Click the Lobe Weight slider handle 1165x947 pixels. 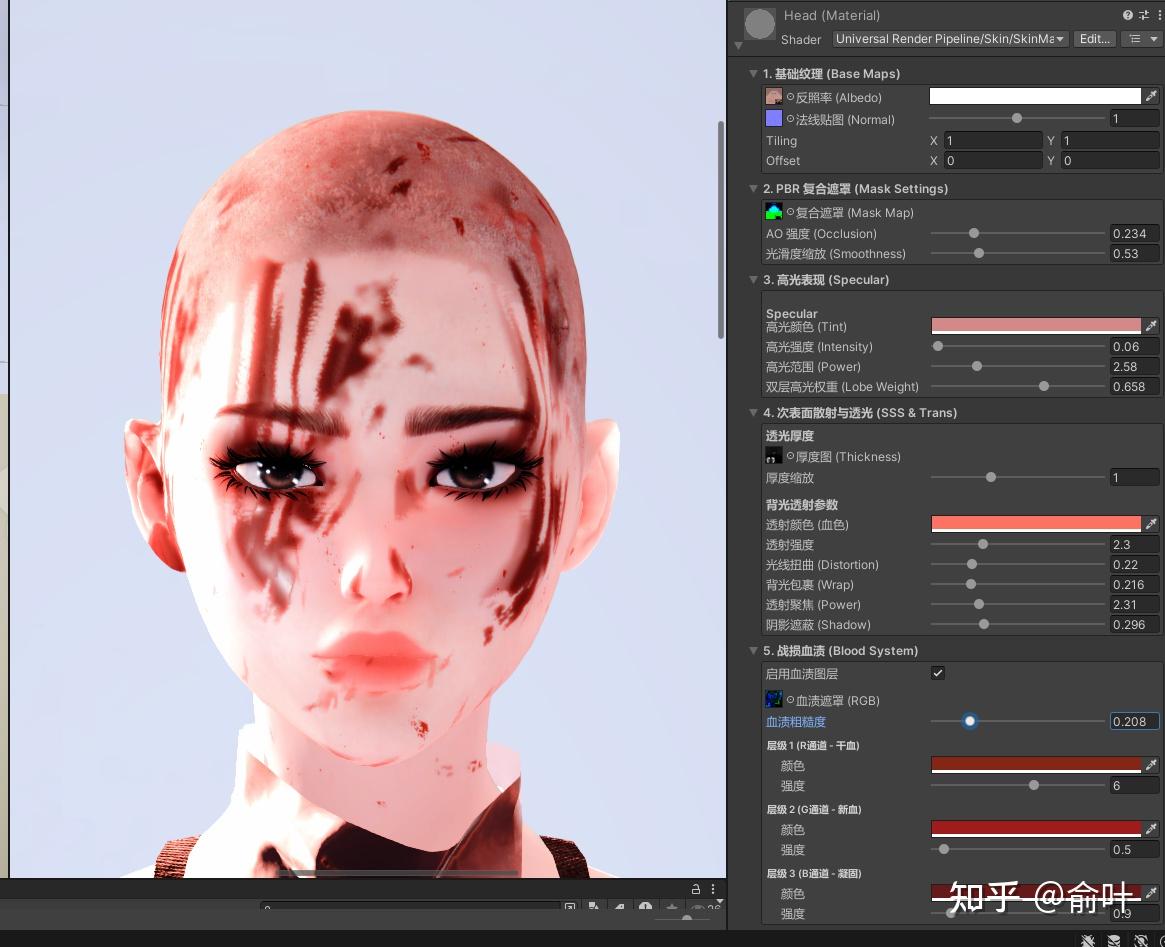[1044, 386]
